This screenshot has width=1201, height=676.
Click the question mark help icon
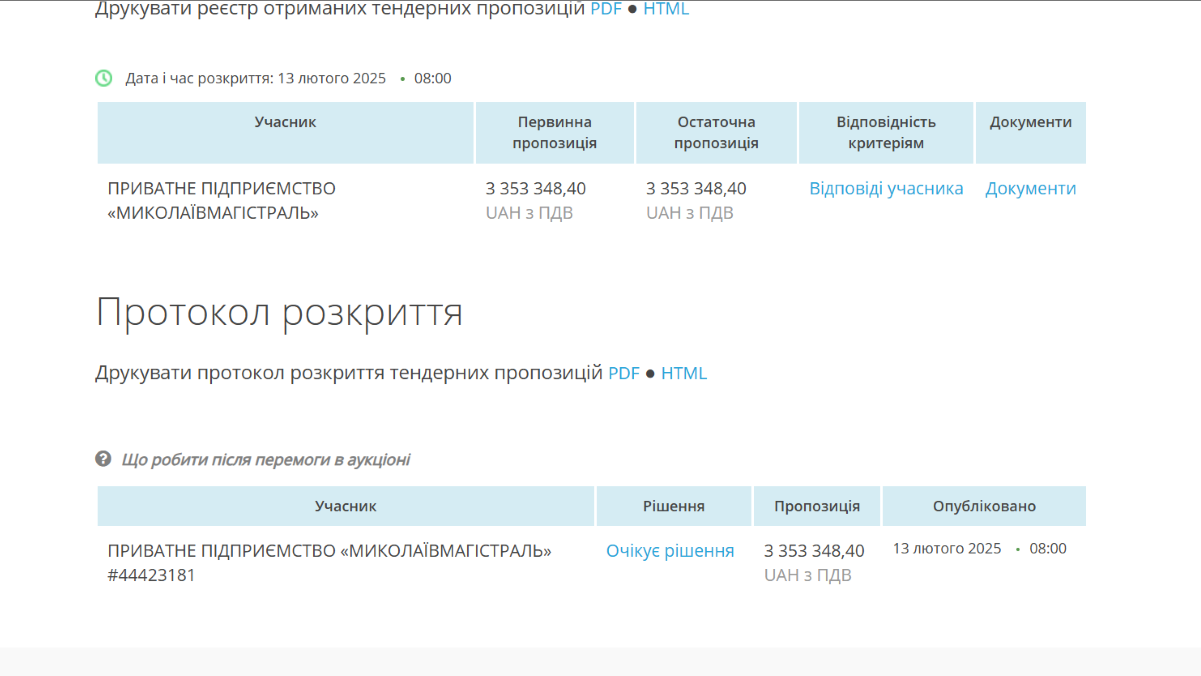pos(103,459)
